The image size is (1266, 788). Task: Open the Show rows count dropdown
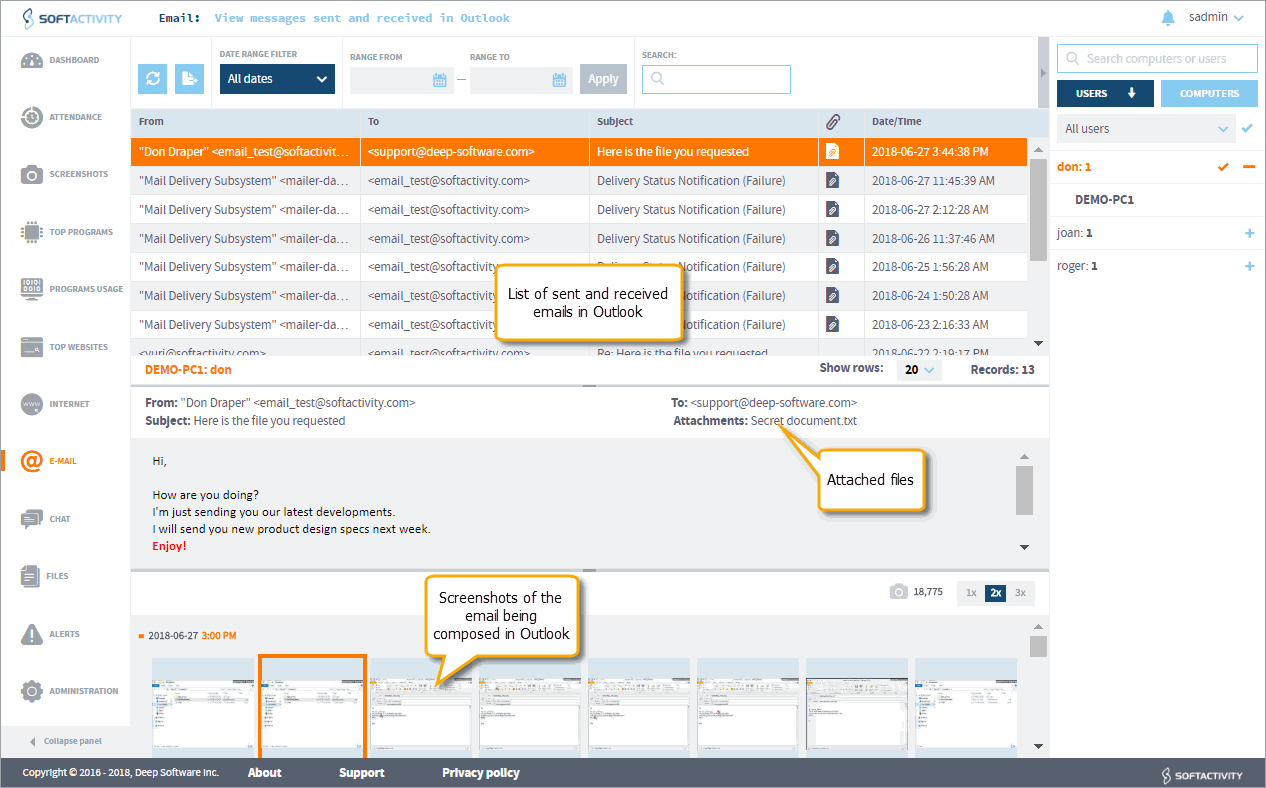[x=918, y=370]
